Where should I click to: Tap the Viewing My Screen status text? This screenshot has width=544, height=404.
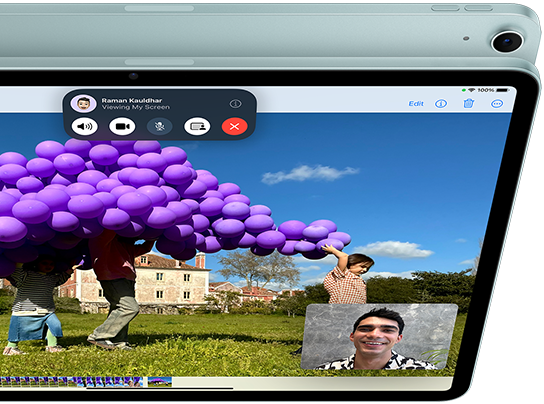click(x=136, y=107)
